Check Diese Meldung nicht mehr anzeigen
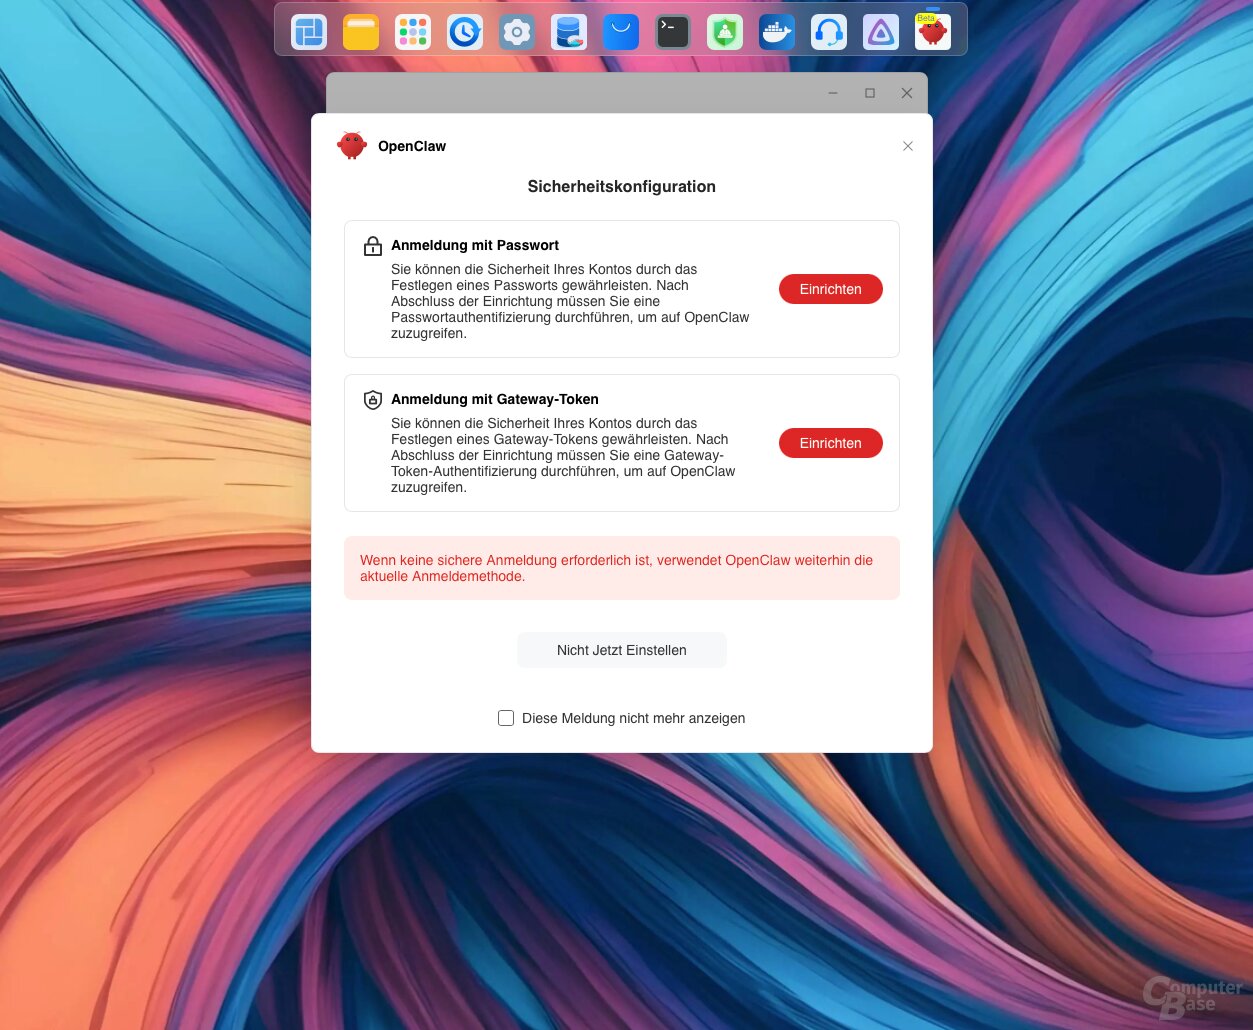The image size is (1253, 1030). coord(506,718)
